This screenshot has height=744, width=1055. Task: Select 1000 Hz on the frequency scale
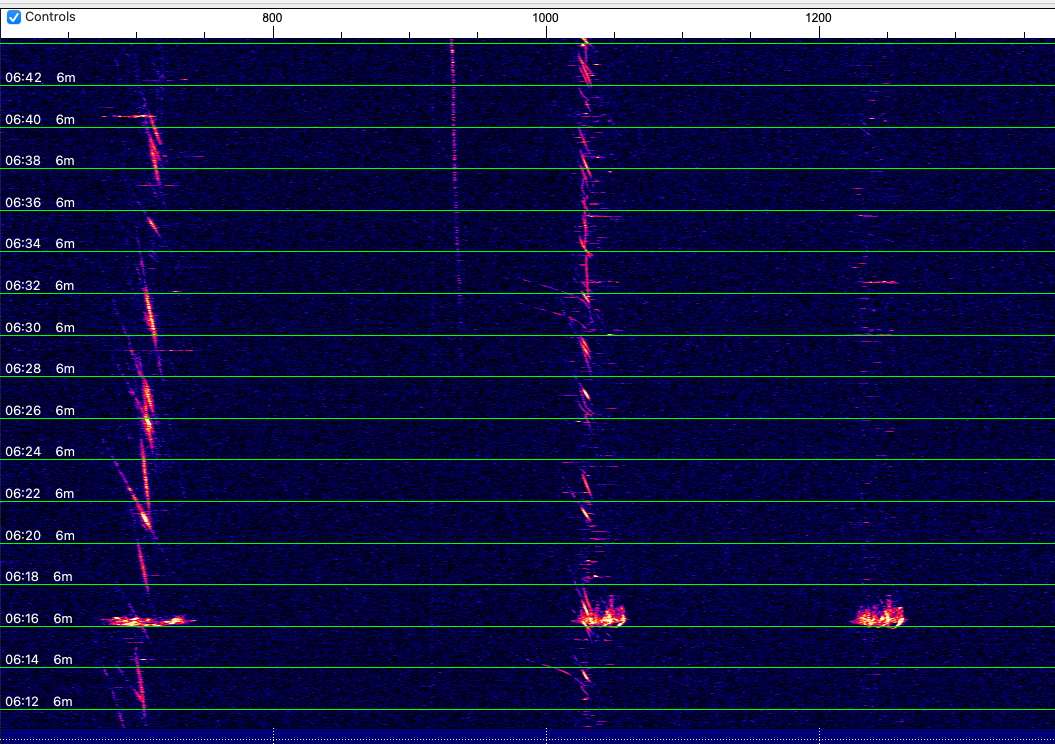click(x=545, y=17)
